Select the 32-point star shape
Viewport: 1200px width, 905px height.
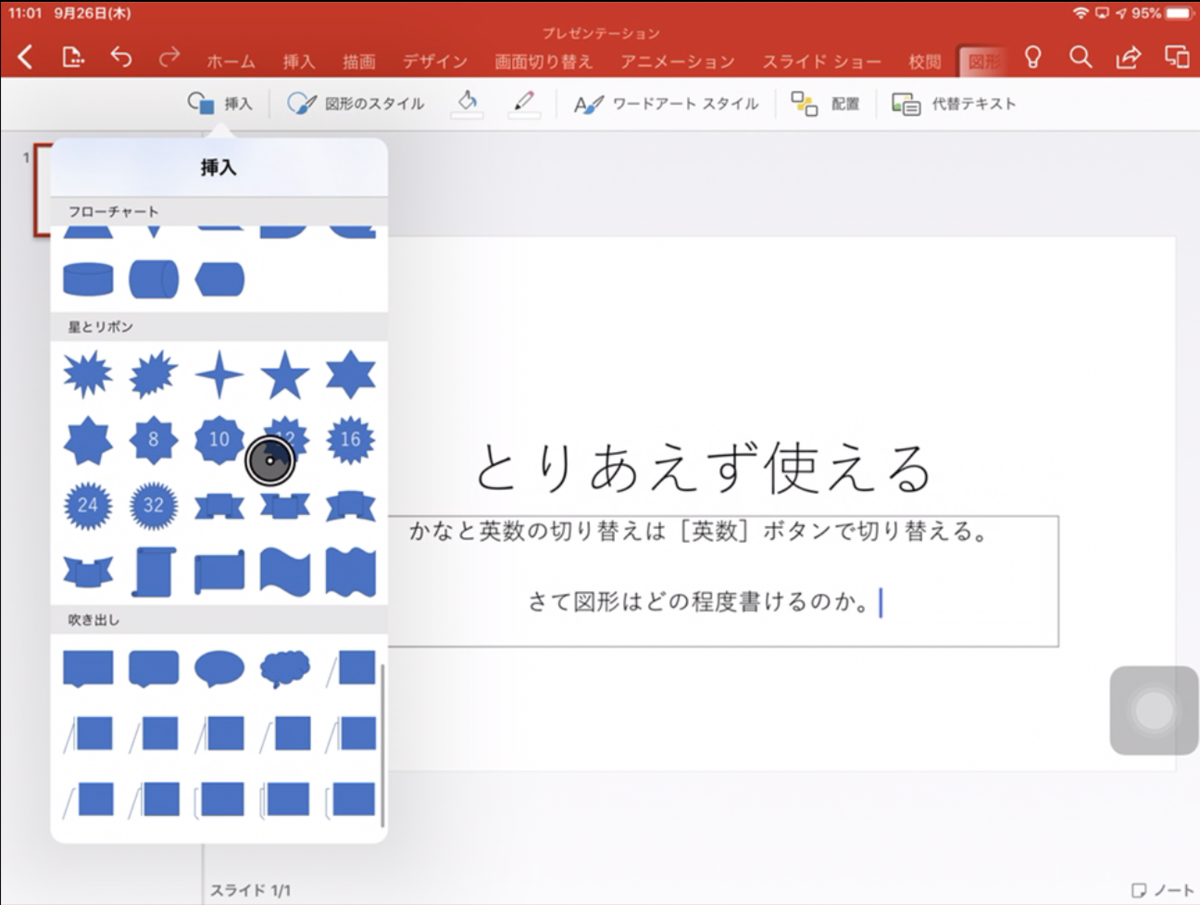152,505
